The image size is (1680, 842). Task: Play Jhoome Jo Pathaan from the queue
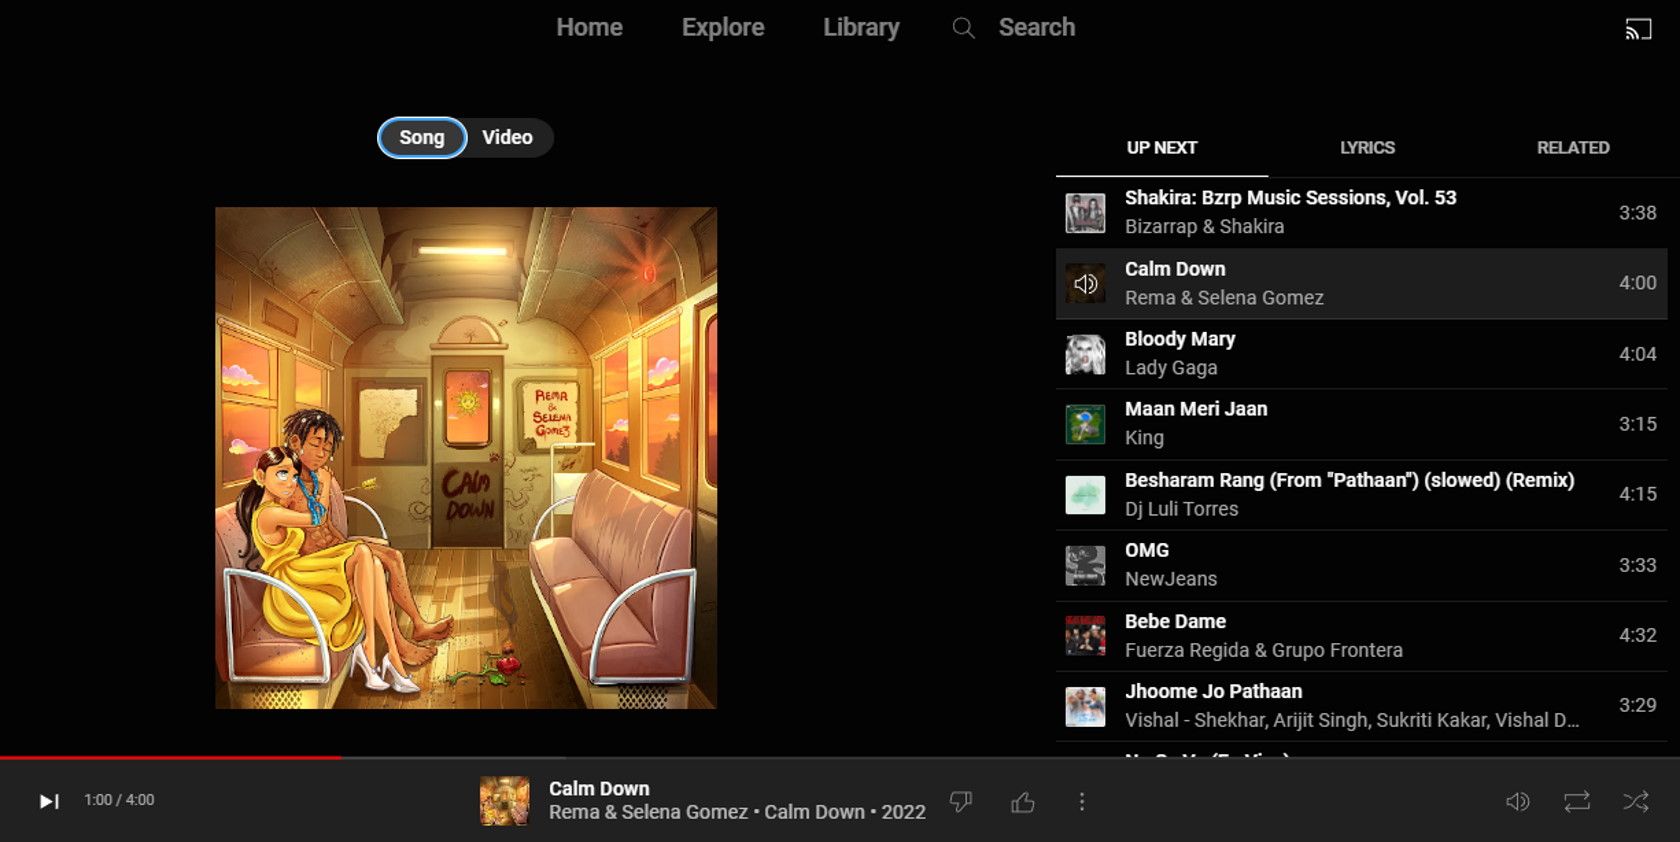(x=1361, y=706)
